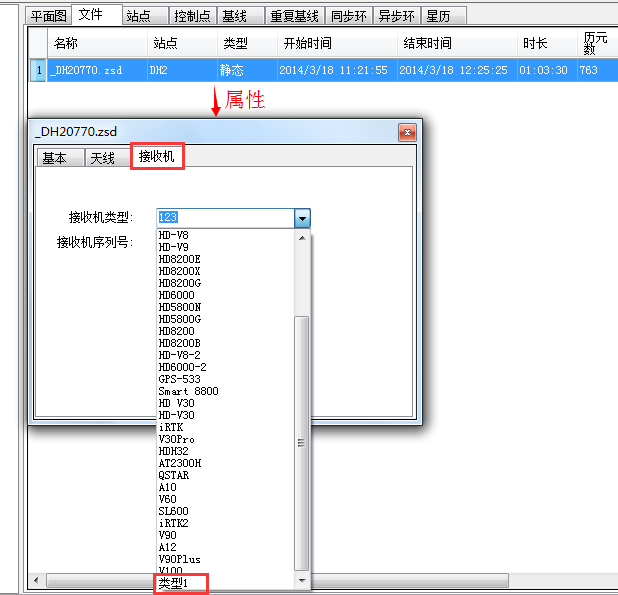Screen dimensions: 618x595
Task: Click the DH2 station cell
Action: pos(182,70)
